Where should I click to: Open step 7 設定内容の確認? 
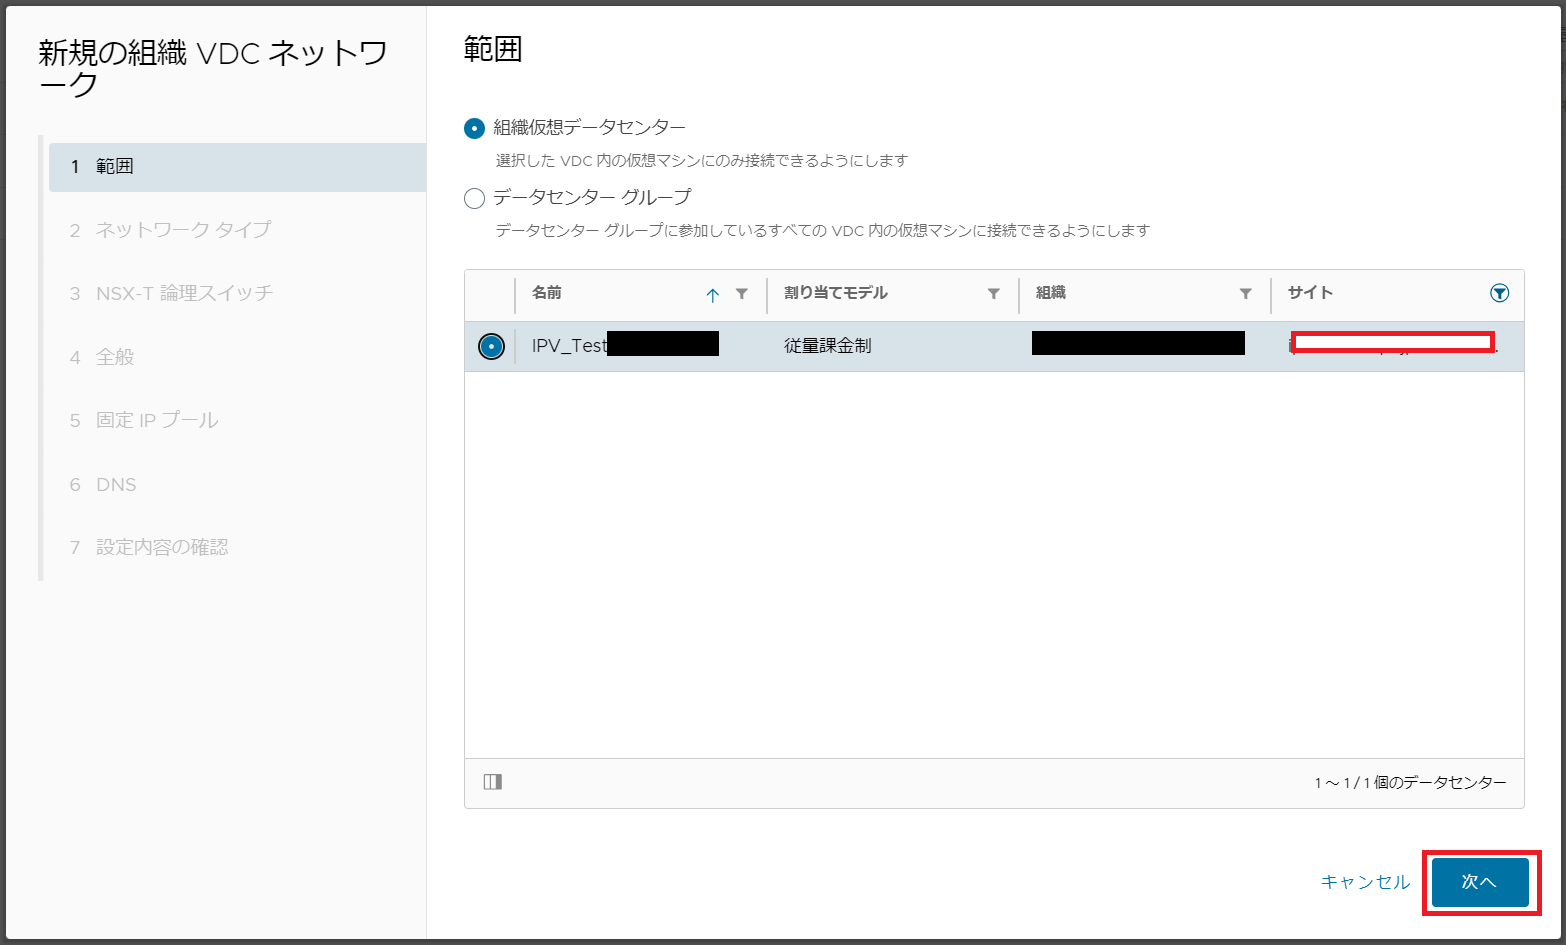tap(162, 547)
